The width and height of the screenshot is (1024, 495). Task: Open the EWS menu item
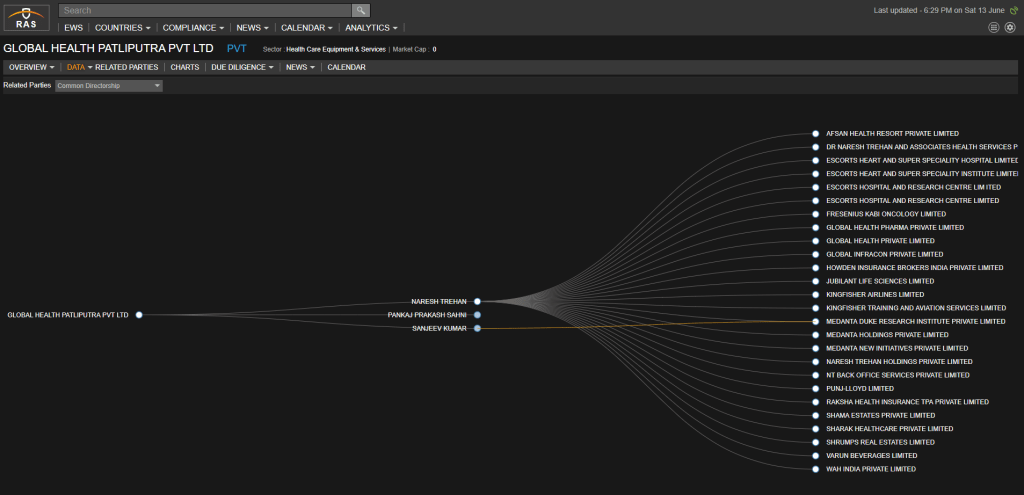(x=73, y=28)
